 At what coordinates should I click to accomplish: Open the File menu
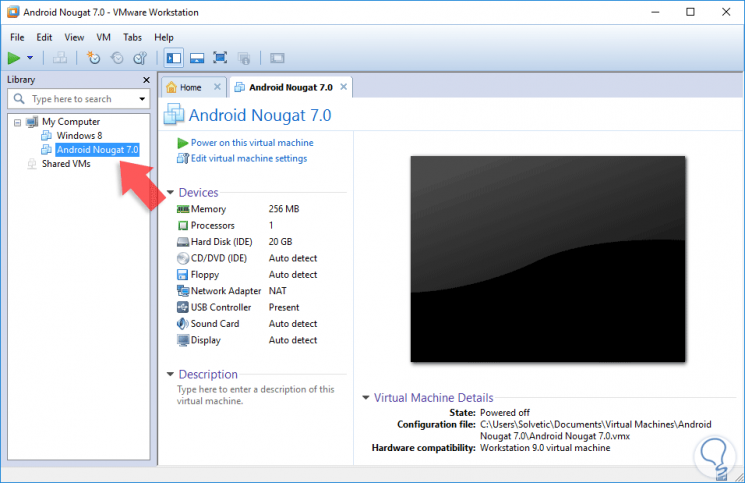(17, 37)
